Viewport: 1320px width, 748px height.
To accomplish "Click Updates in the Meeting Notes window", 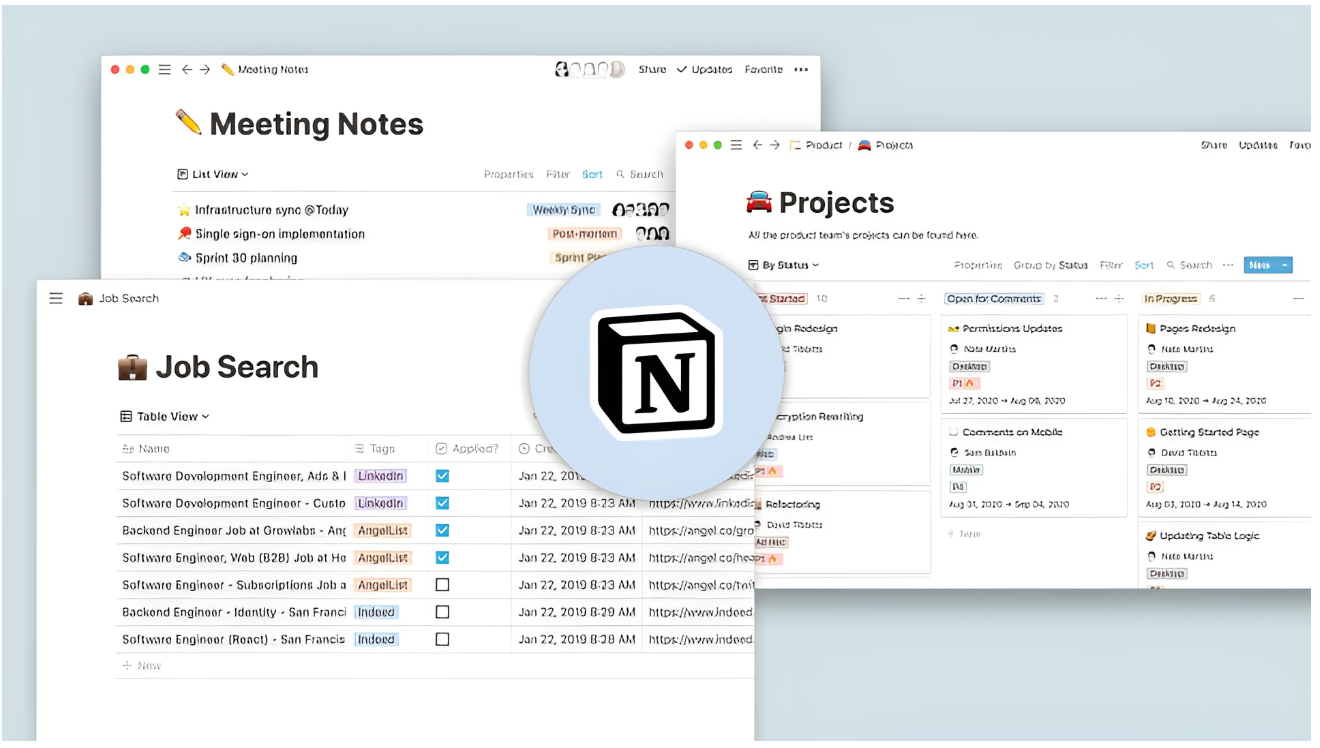I will click(x=705, y=70).
